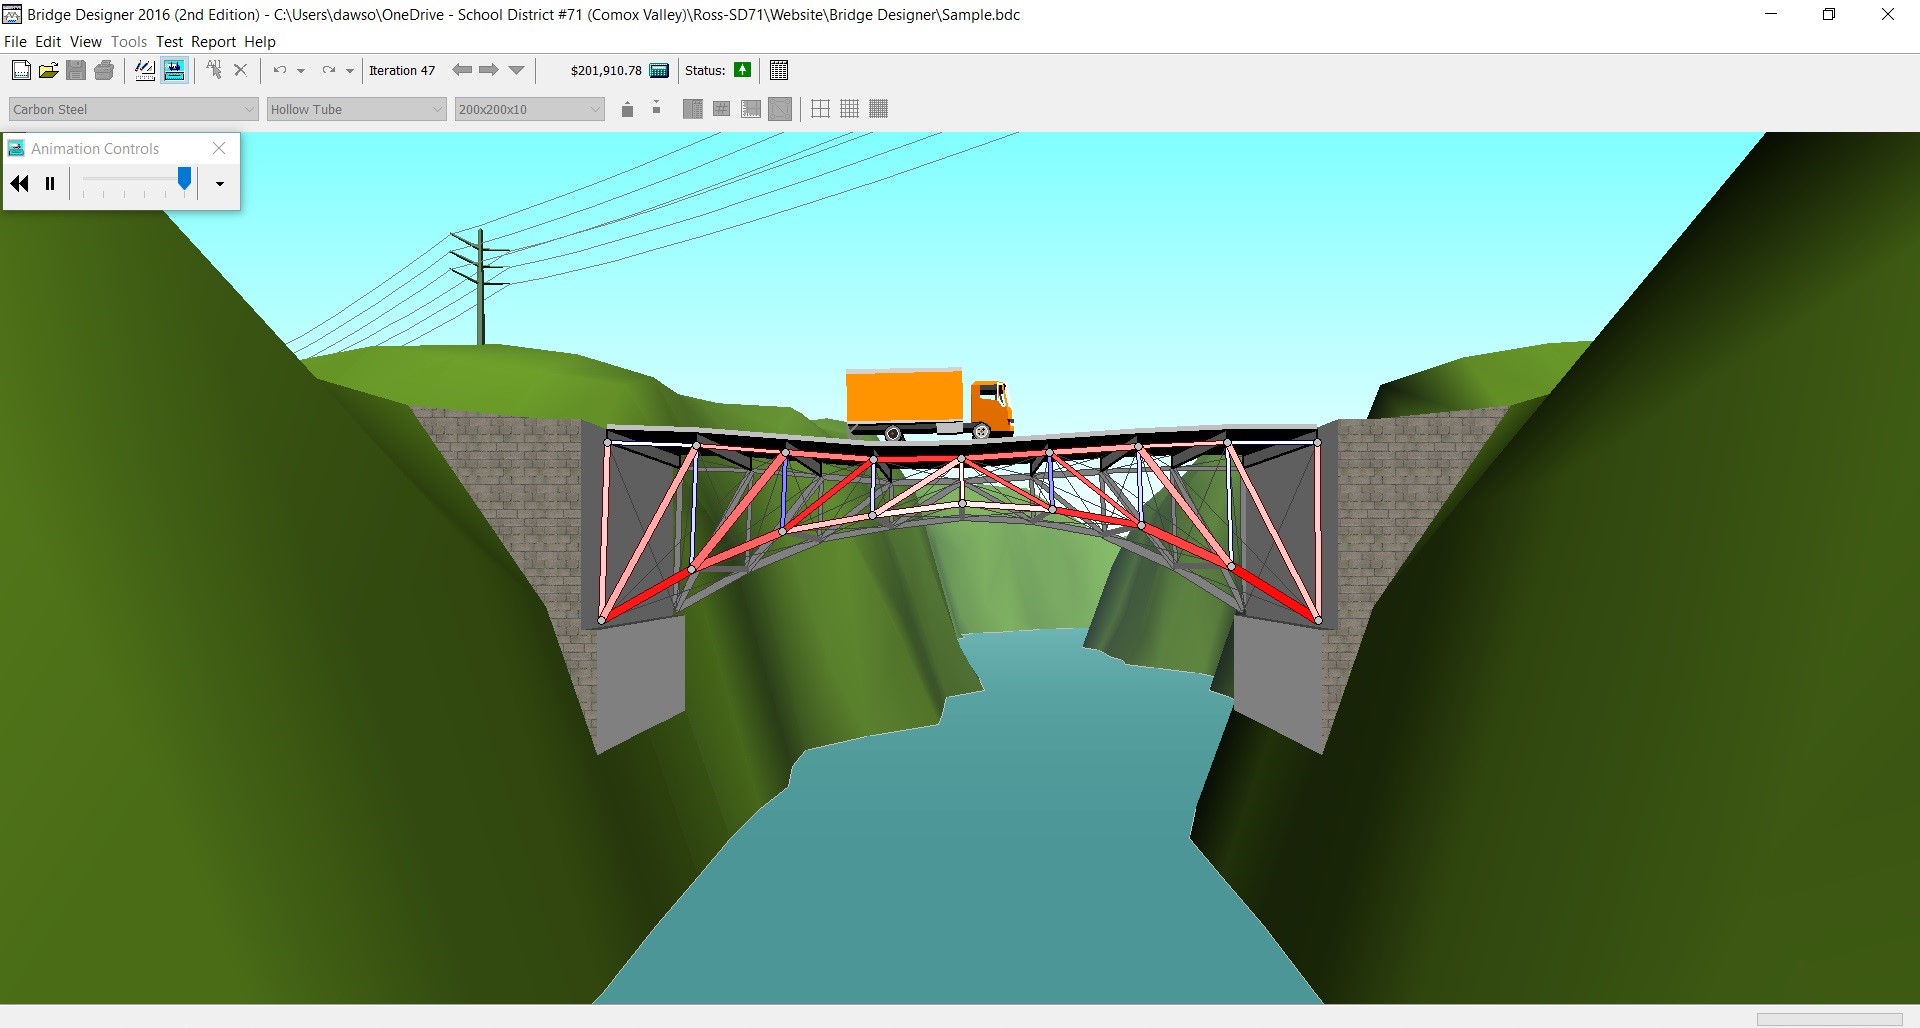This screenshot has width=1920, height=1028.
Task: Switch to the Drawing Board design mode
Action: (144, 70)
